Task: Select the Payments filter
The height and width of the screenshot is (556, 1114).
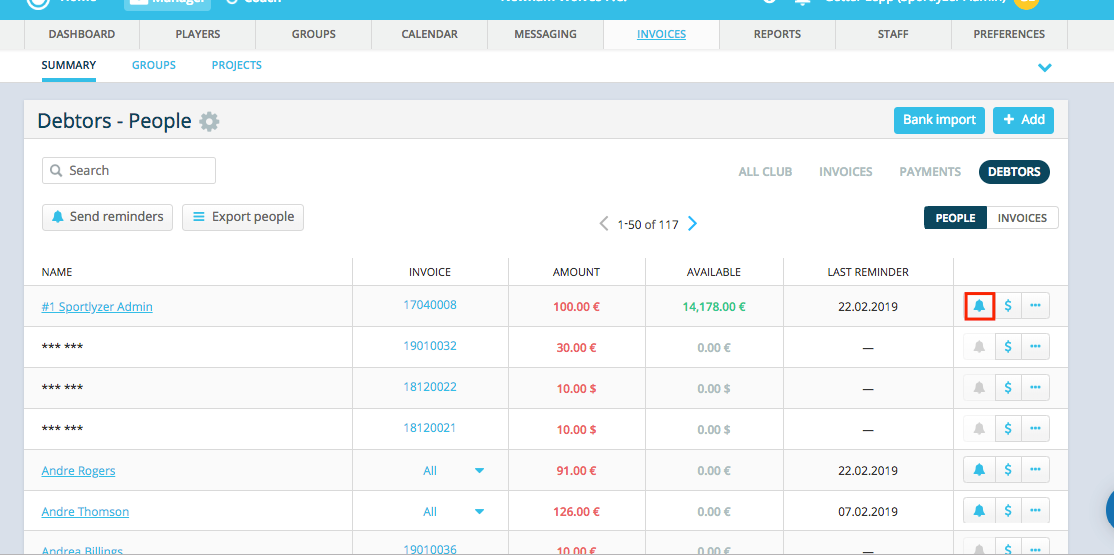Action: [930, 172]
